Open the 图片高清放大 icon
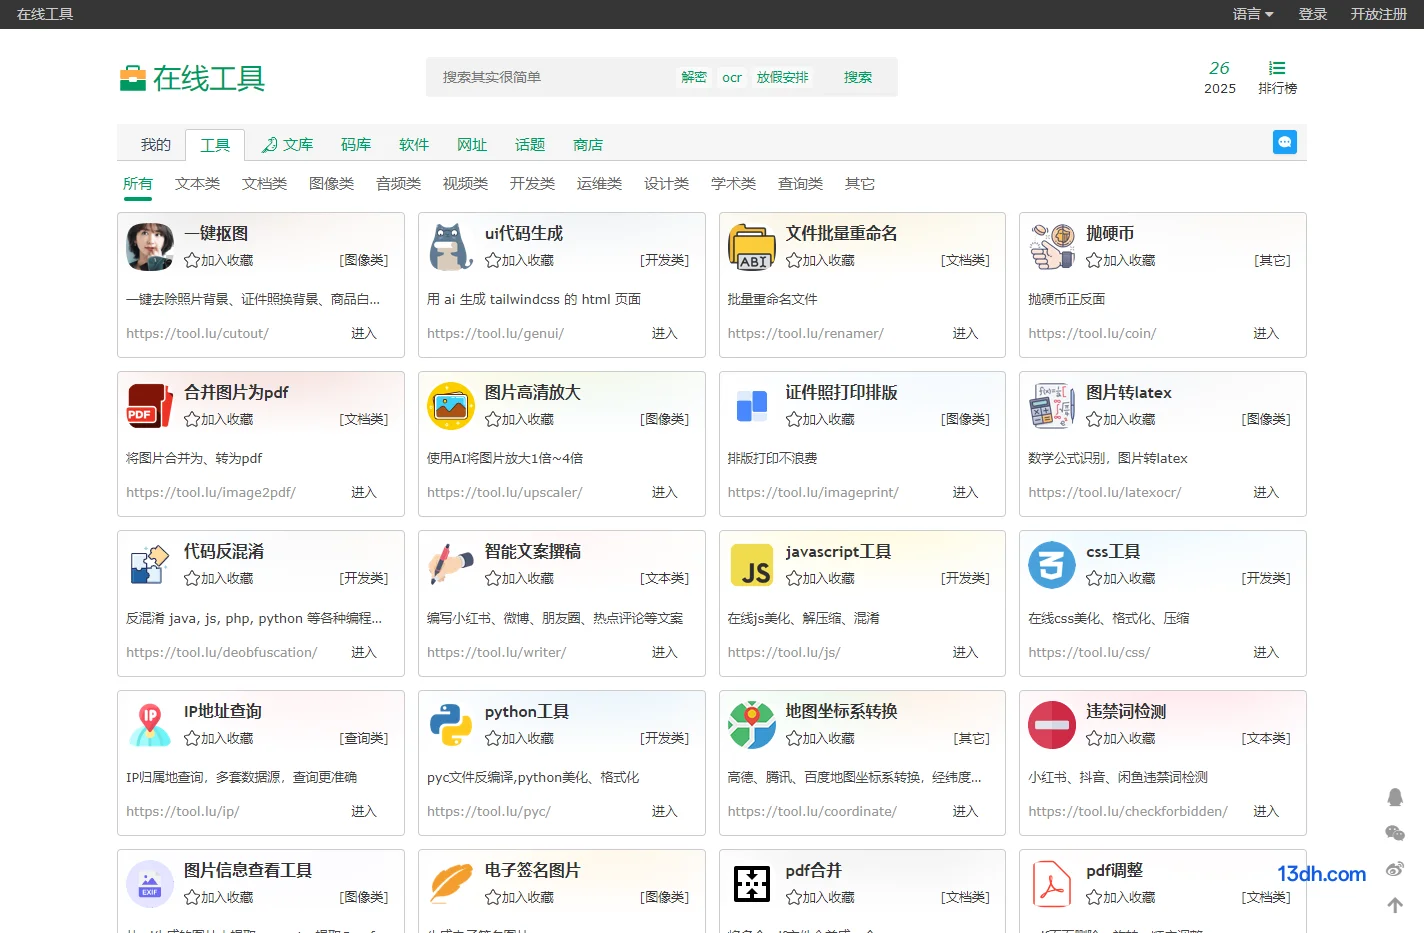This screenshot has height=933, width=1424. coord(451,405)
